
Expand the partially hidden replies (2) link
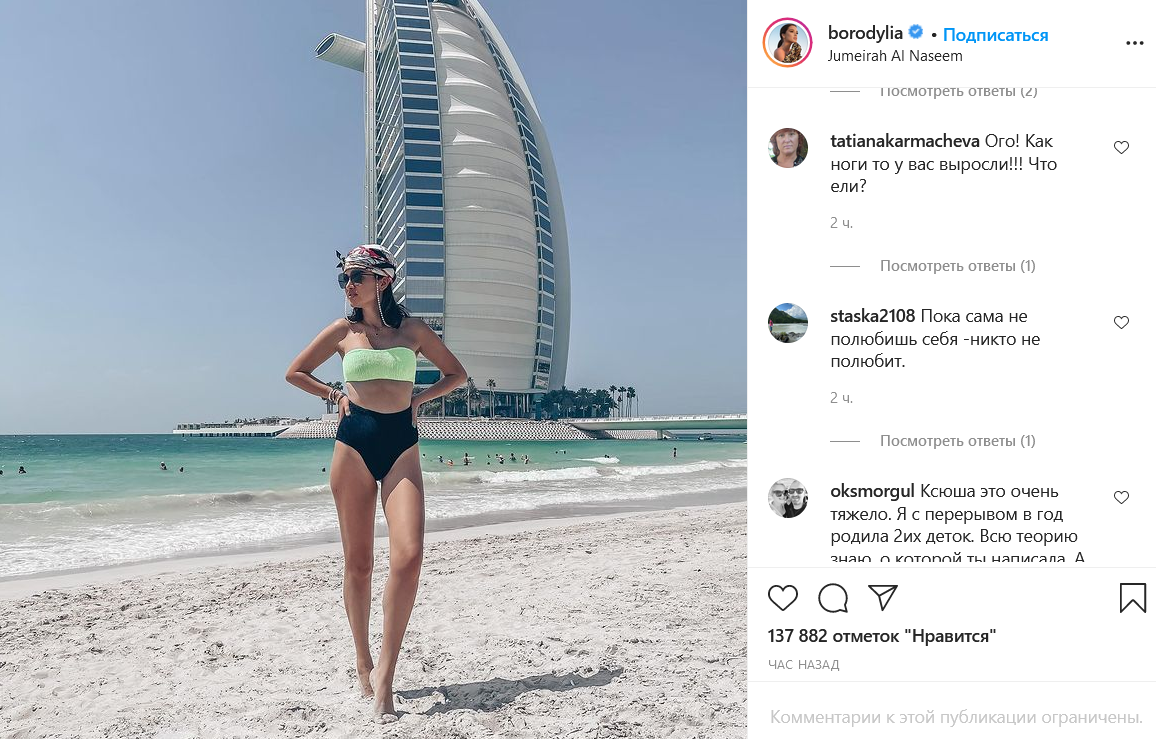click(x=958, y=91)
